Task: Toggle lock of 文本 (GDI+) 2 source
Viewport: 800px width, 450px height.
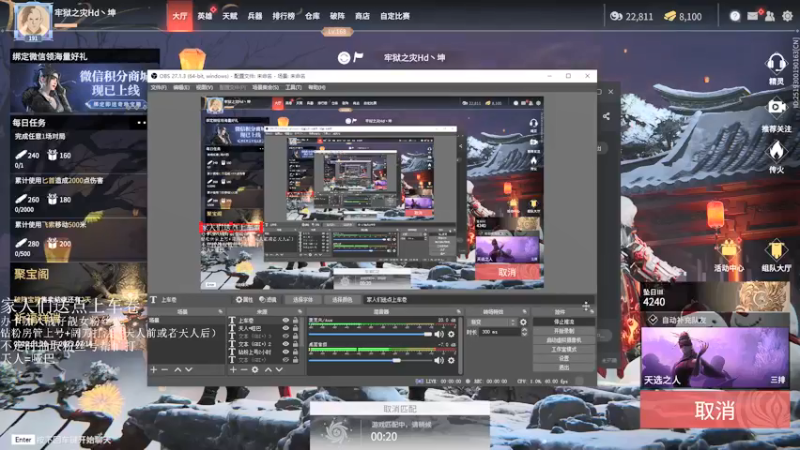Action: (x=295, y=344)
